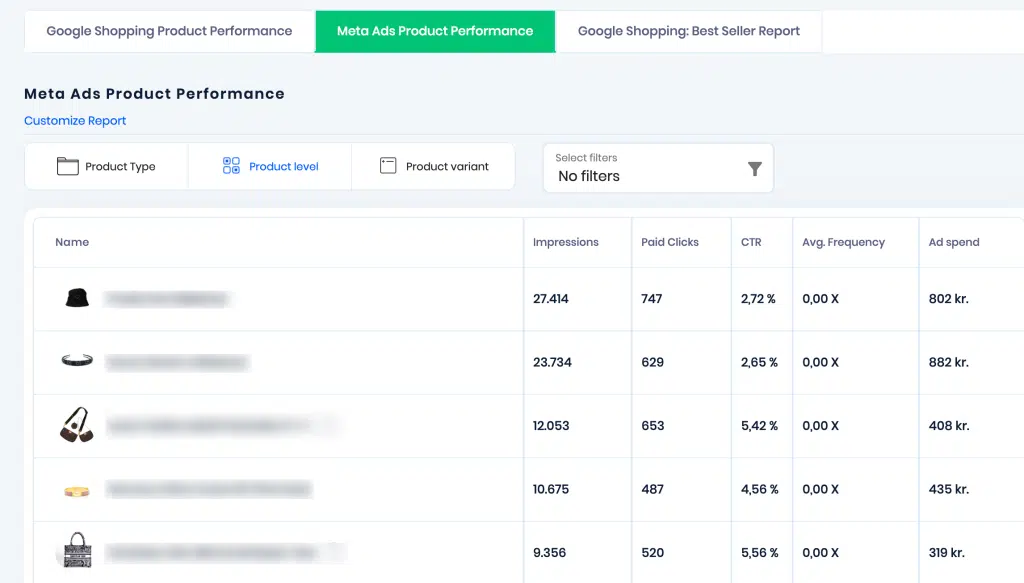The height and width of the screenshot is (583, 1024).
Task: Select CTR value 2,65 %
Action: (x=760, y=362)
